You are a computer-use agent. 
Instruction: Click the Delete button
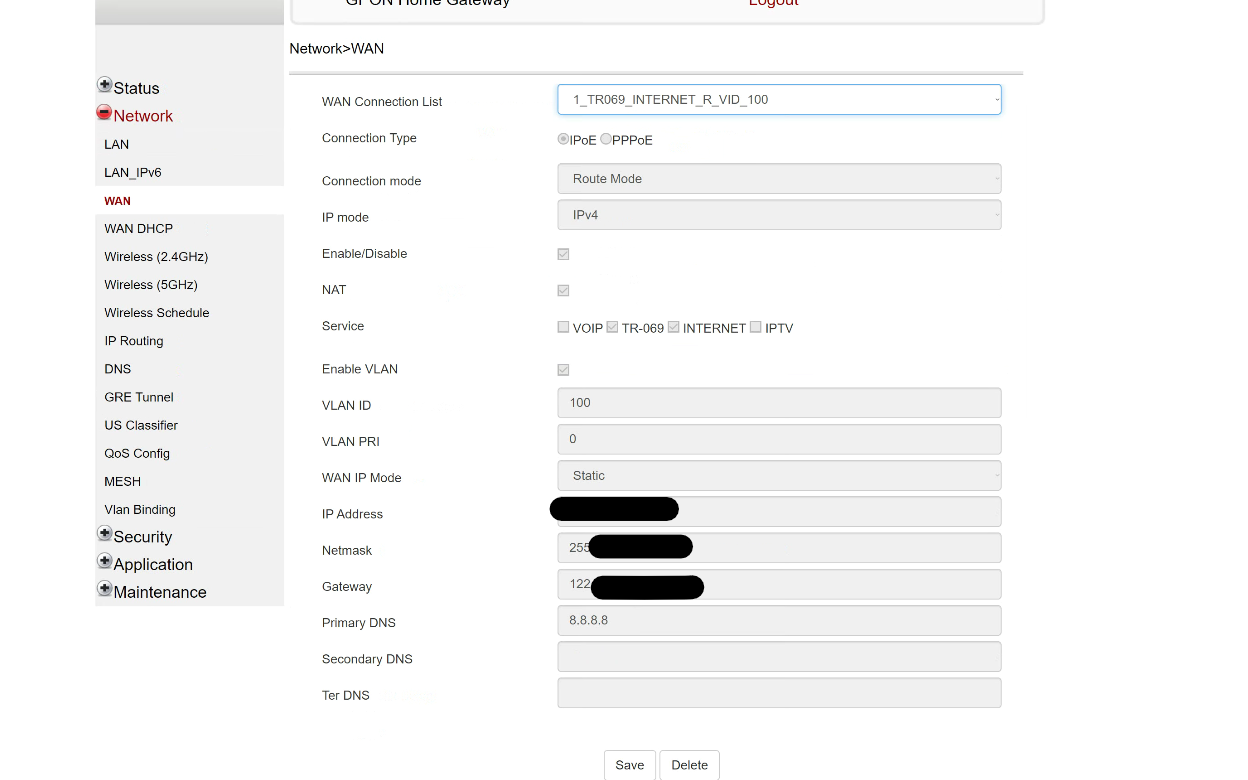(689, 765)
